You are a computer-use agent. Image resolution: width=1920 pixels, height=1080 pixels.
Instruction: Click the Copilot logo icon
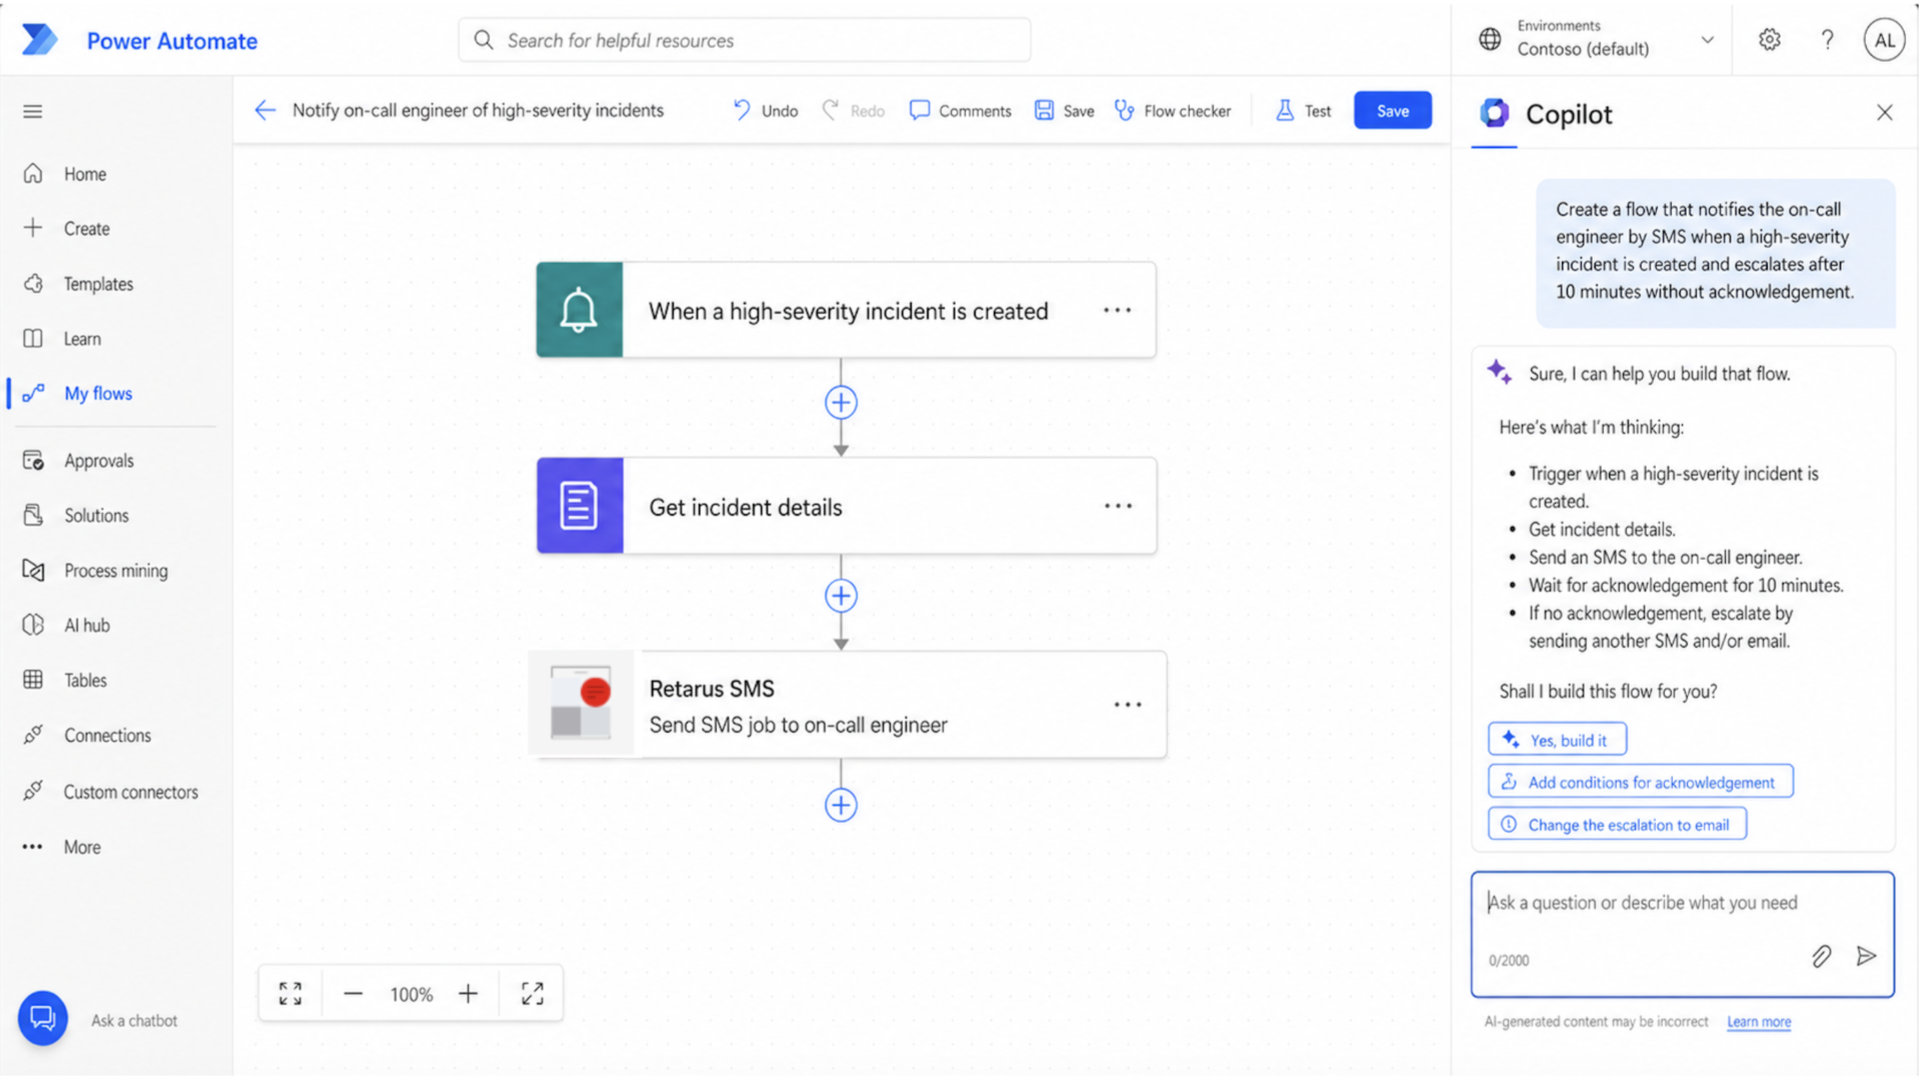click(1495, 113)
